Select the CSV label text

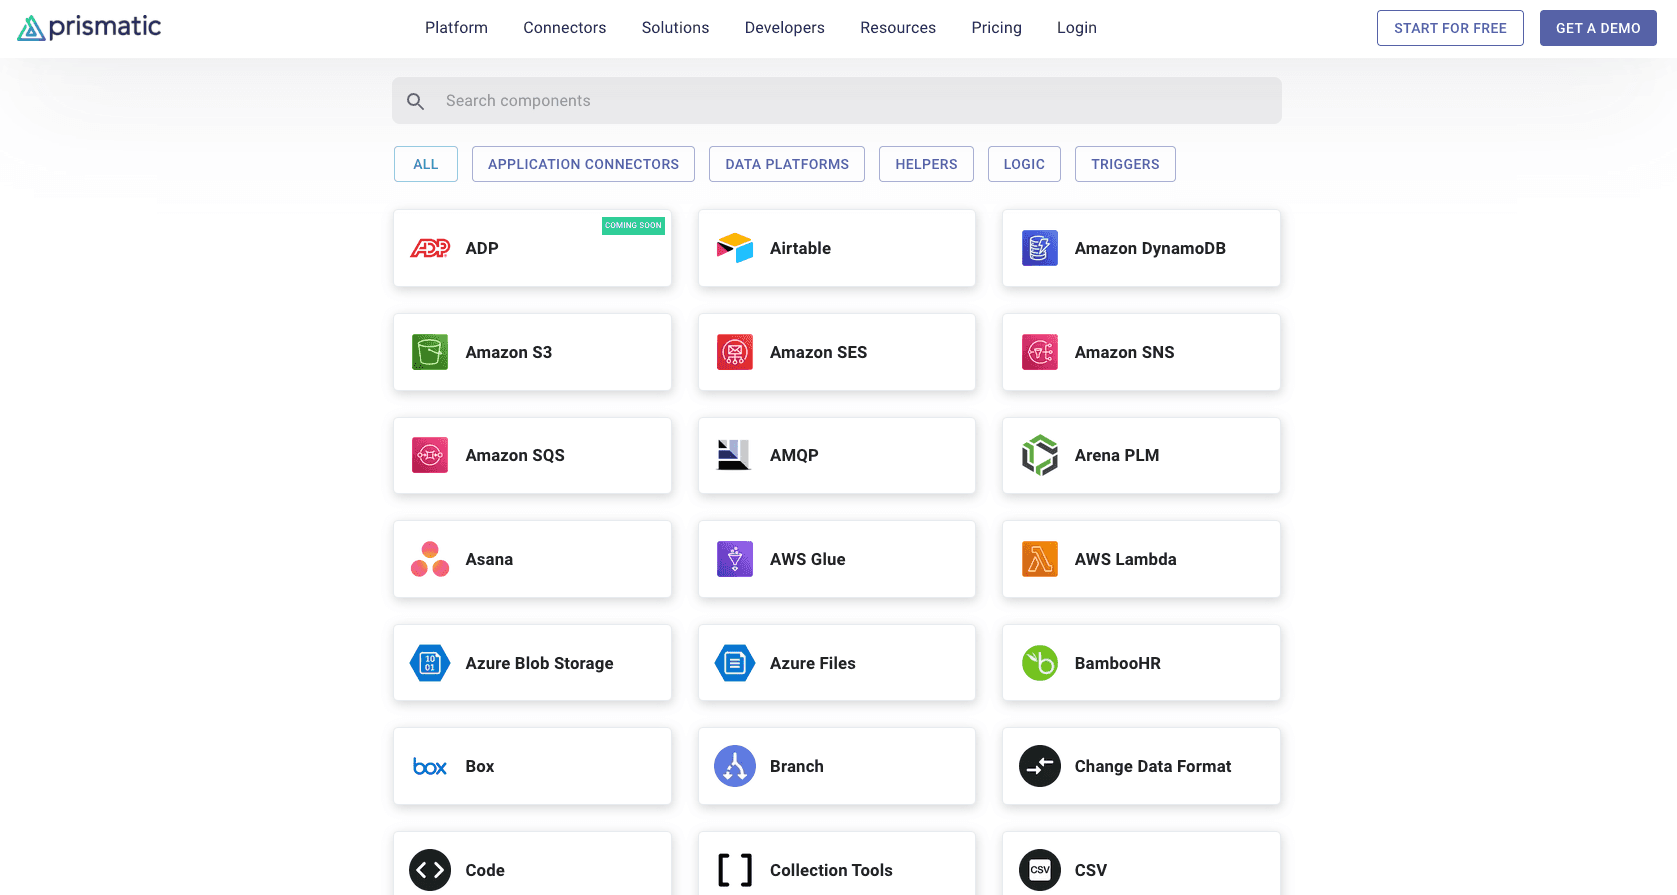[x=1091, y=870]
